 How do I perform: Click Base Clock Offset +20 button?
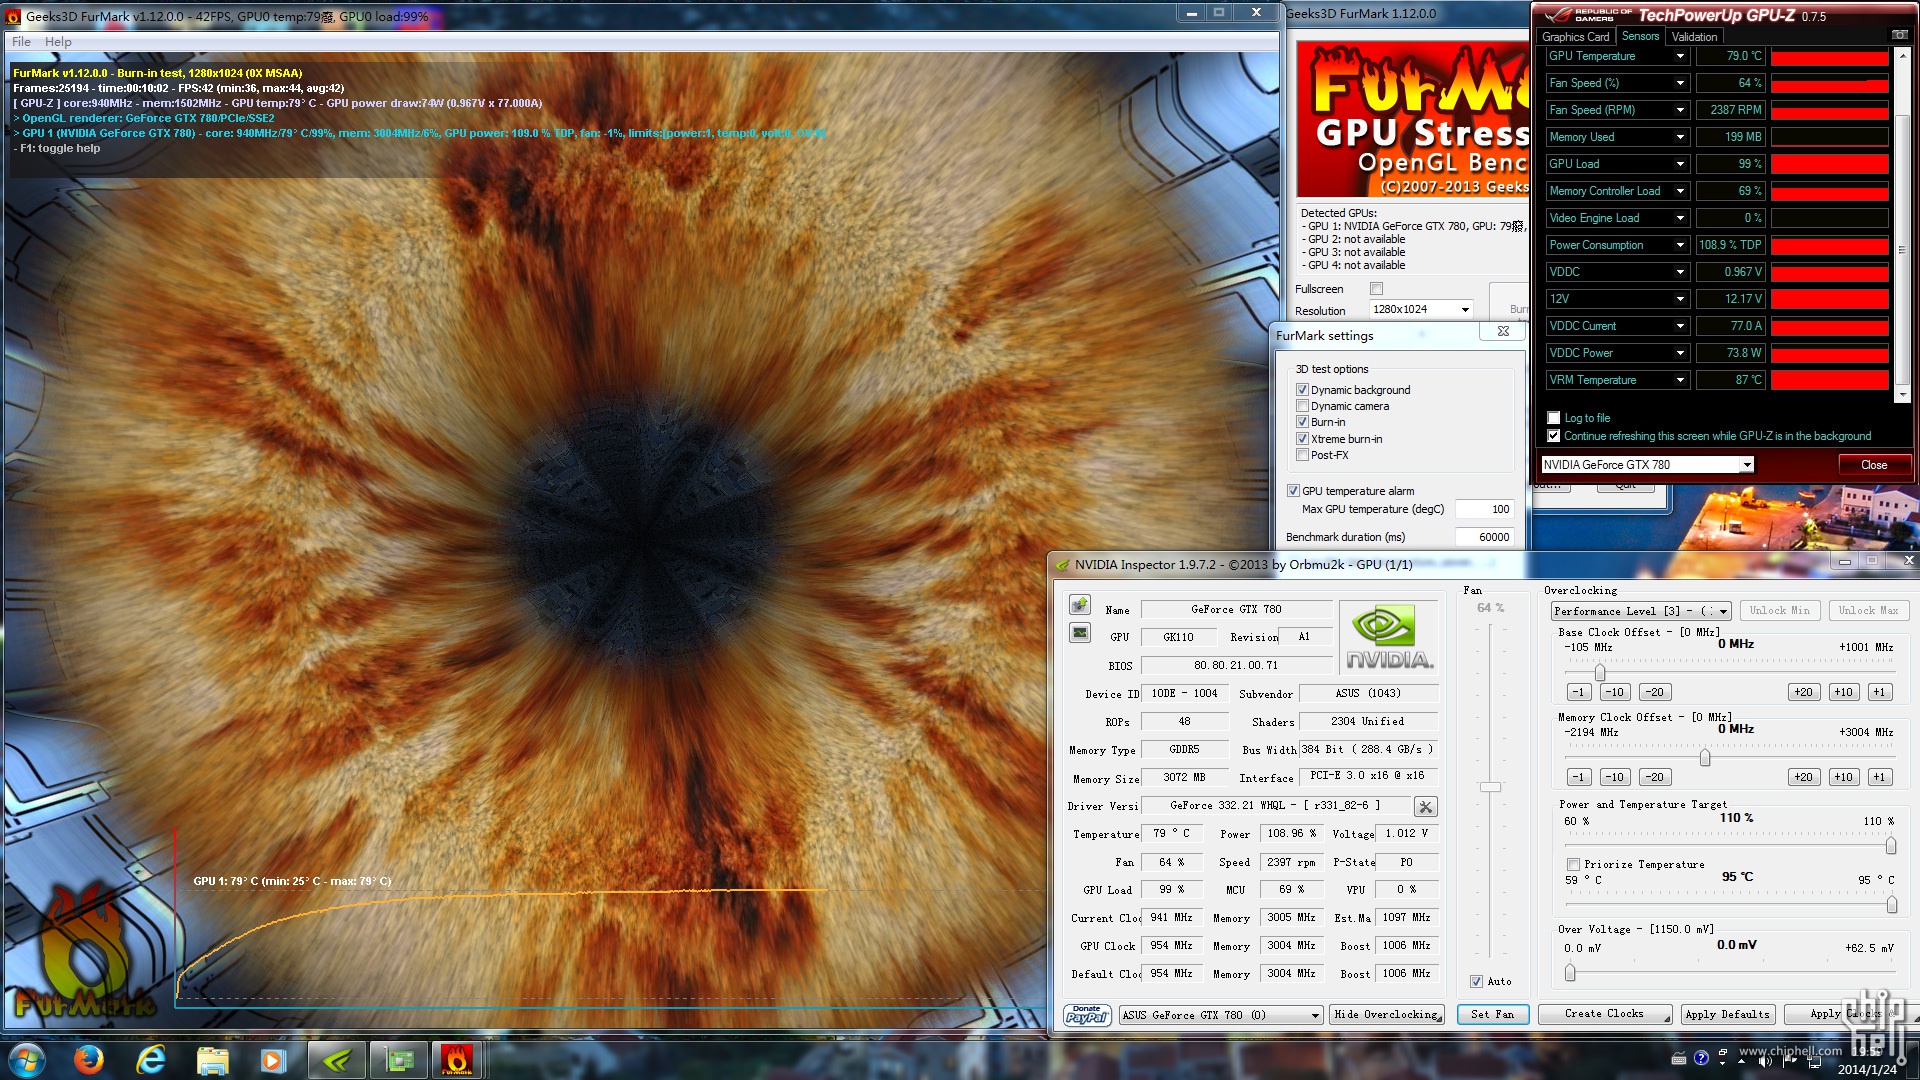1803,692
